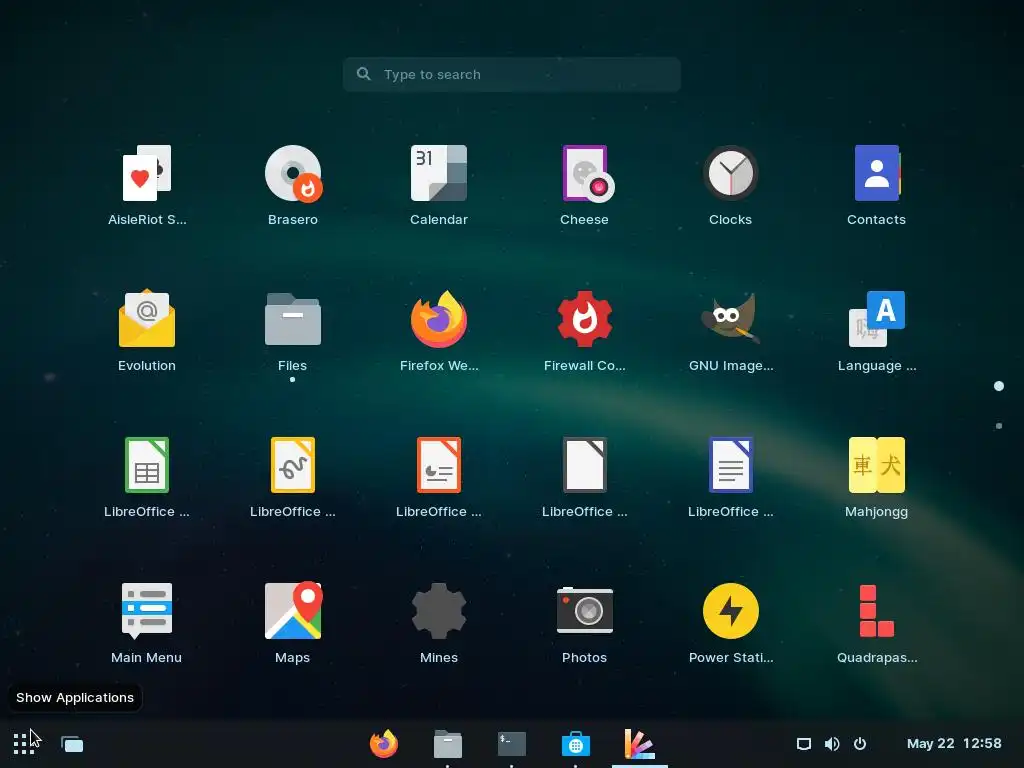
Task: Open Main Menu editor
Action: (147, 623)
